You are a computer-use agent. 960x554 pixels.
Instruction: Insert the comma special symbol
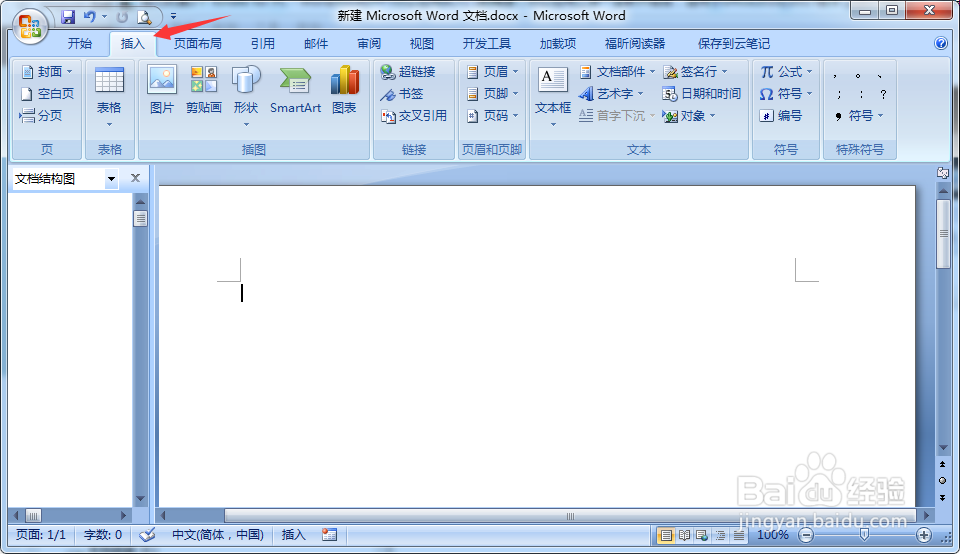[834, 76]
